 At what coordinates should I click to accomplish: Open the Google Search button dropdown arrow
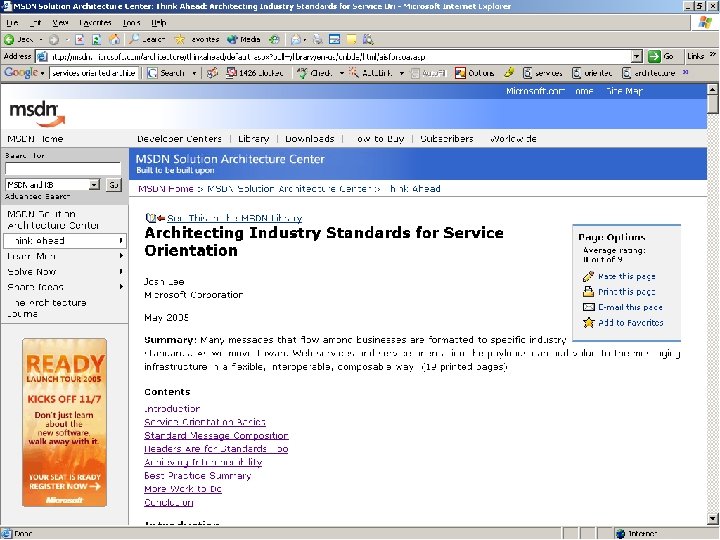[x=194, y=73]
